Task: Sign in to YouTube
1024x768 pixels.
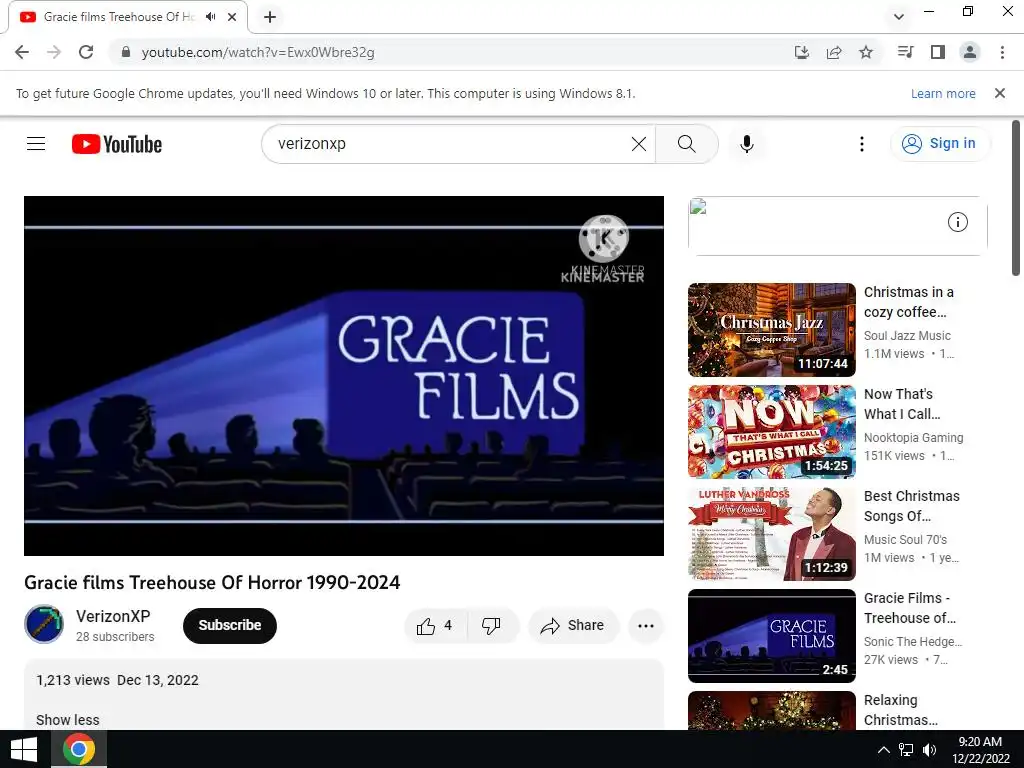Action: coord(940,144)
